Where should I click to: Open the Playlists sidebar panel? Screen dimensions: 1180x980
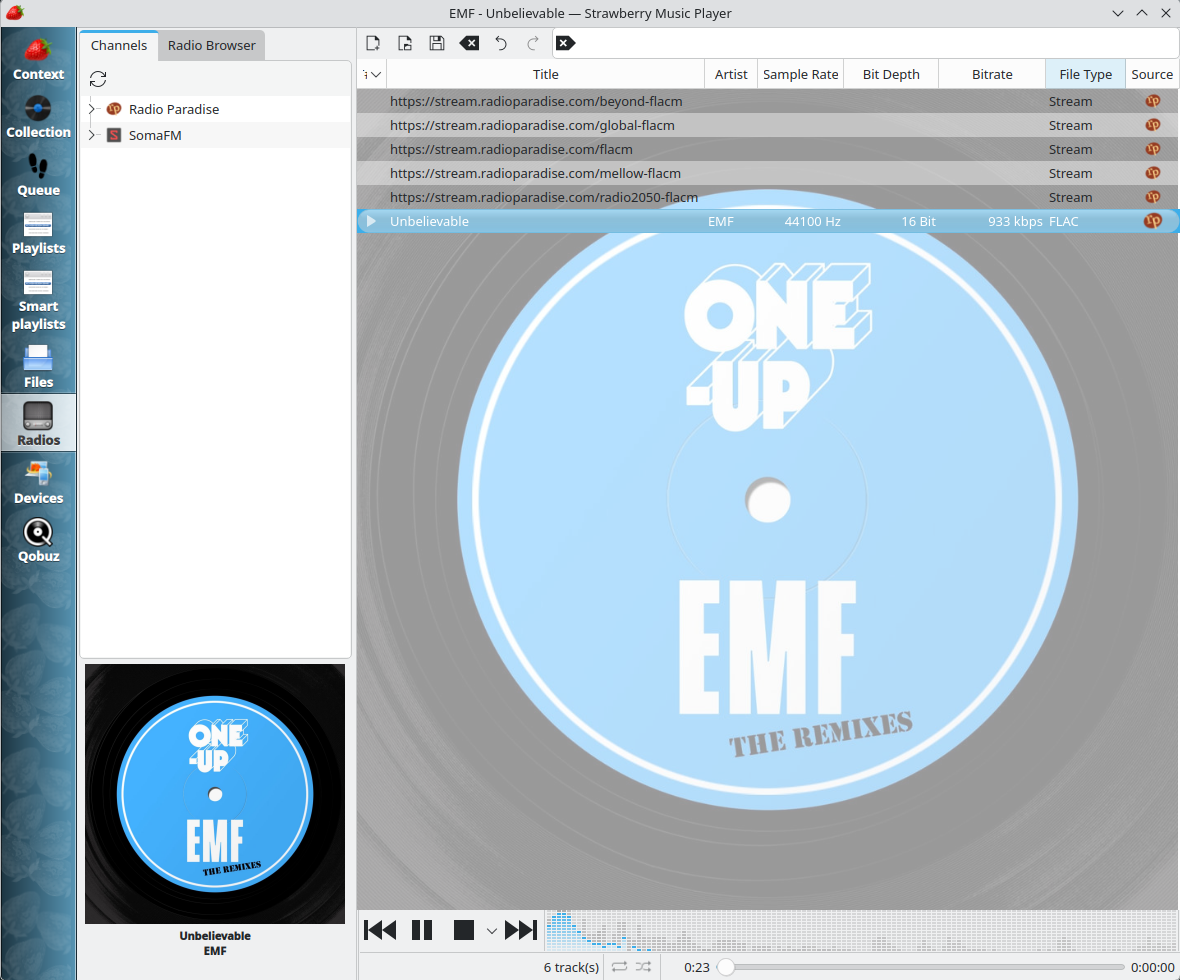click(38, 233)
